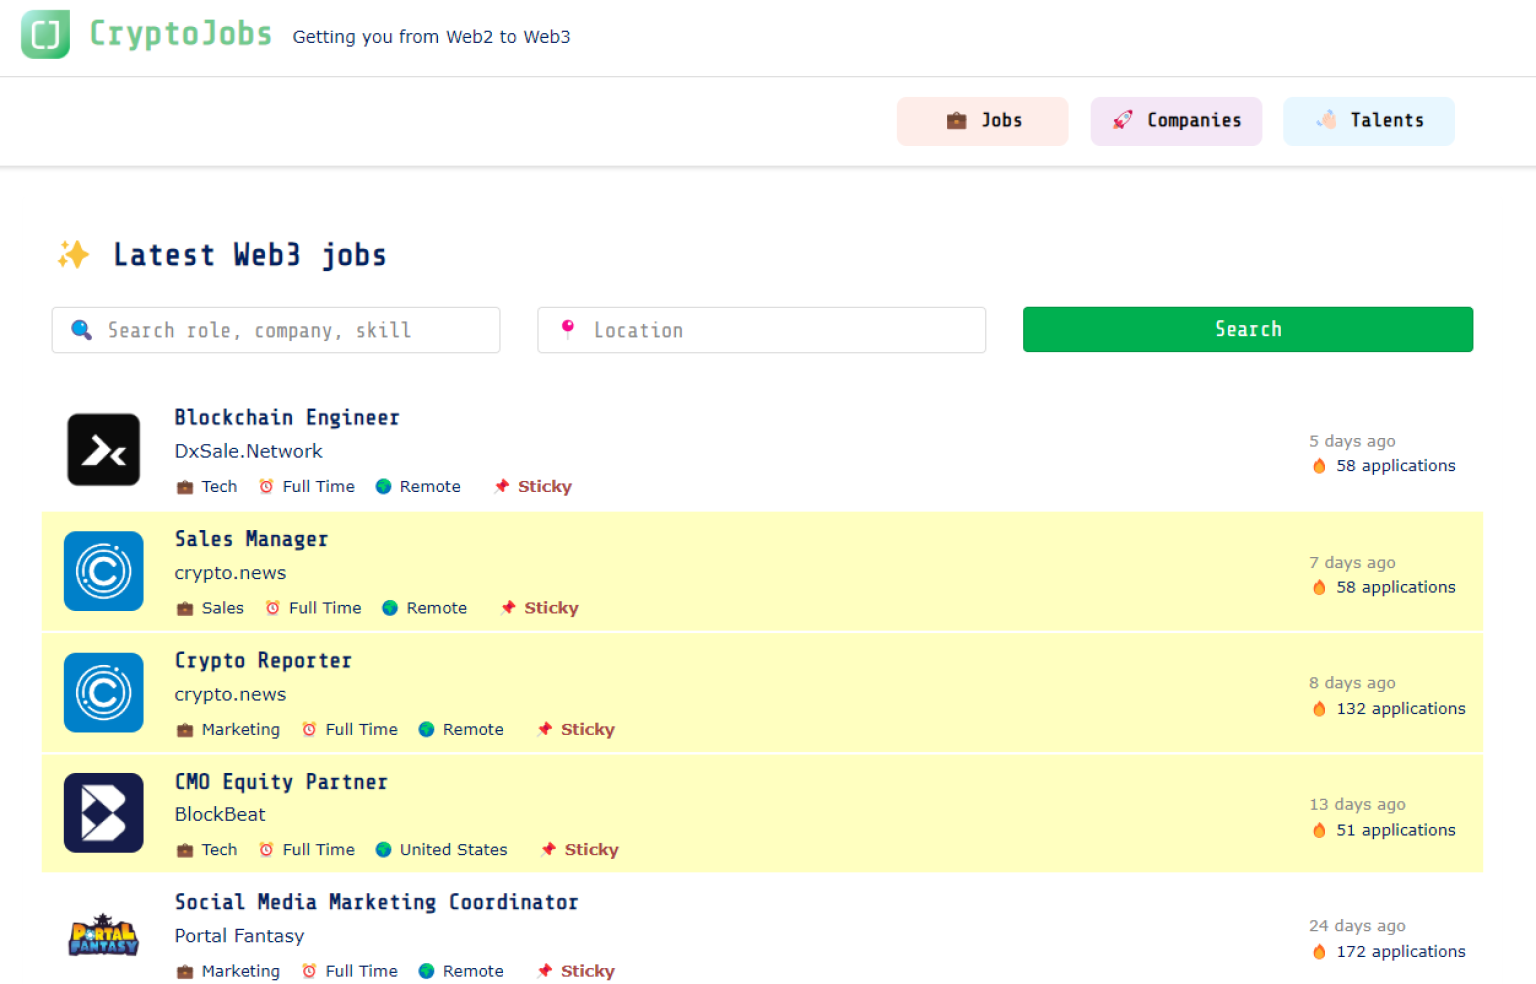The image size is (1536, 984).
Task: Click the rocket icon on Companies button
Action: 1121,120
